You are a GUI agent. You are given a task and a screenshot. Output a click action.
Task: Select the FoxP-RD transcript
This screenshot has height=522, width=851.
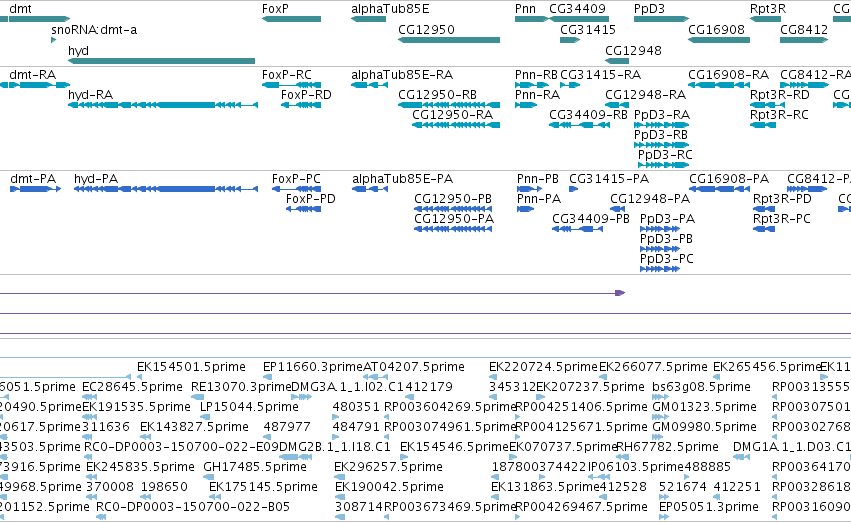pyautogui.click(x=301, y=105)
